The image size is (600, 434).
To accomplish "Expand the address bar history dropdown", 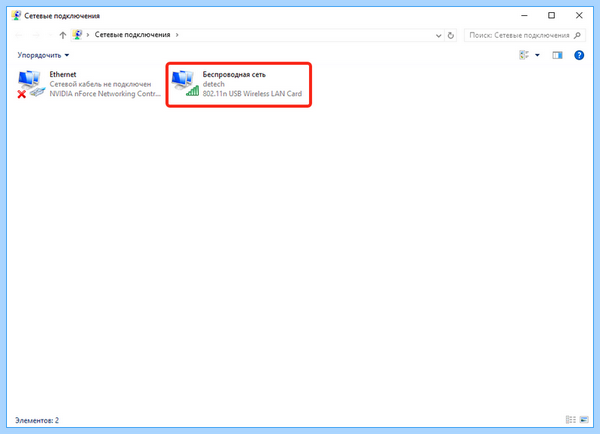I will tap(439, 36).
